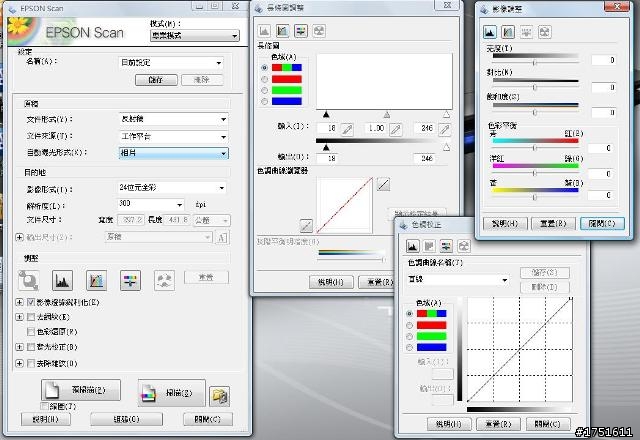Select color palette icon in image adjustment window
Image resolution: width=640 pixels, height=440 pixels.
tap(544, 32)
